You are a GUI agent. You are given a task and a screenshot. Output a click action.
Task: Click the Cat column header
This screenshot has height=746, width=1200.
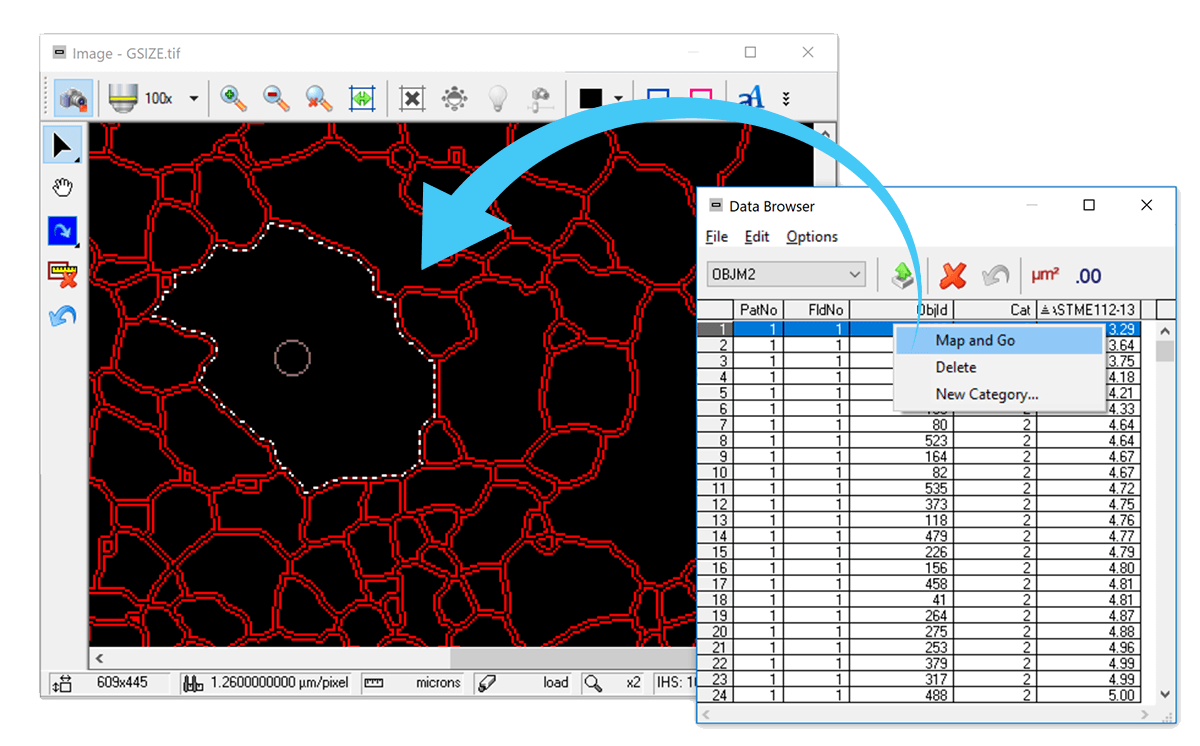tap(994, 310)
